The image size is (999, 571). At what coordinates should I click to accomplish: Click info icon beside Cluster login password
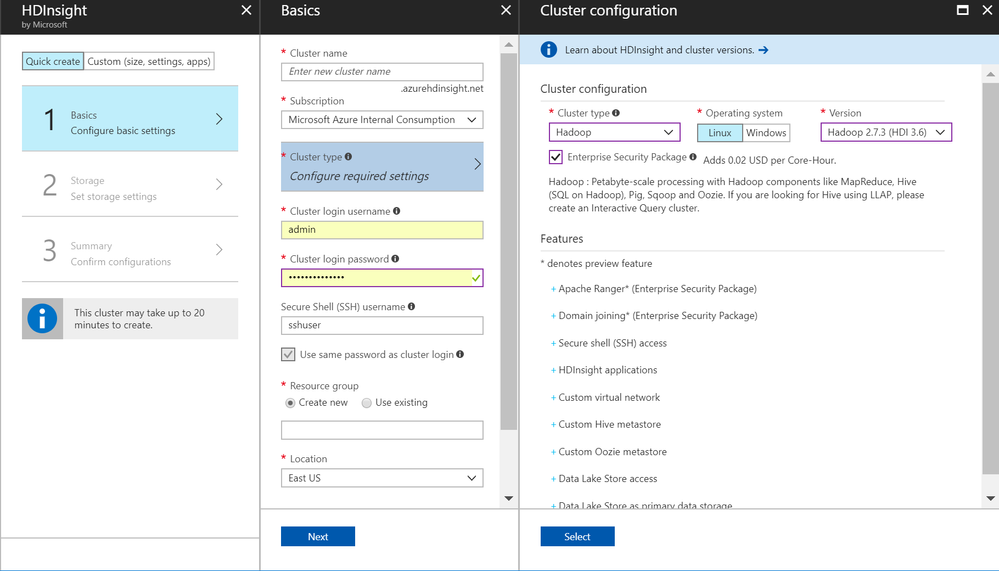pyautogui.click(x=396, y=259)
